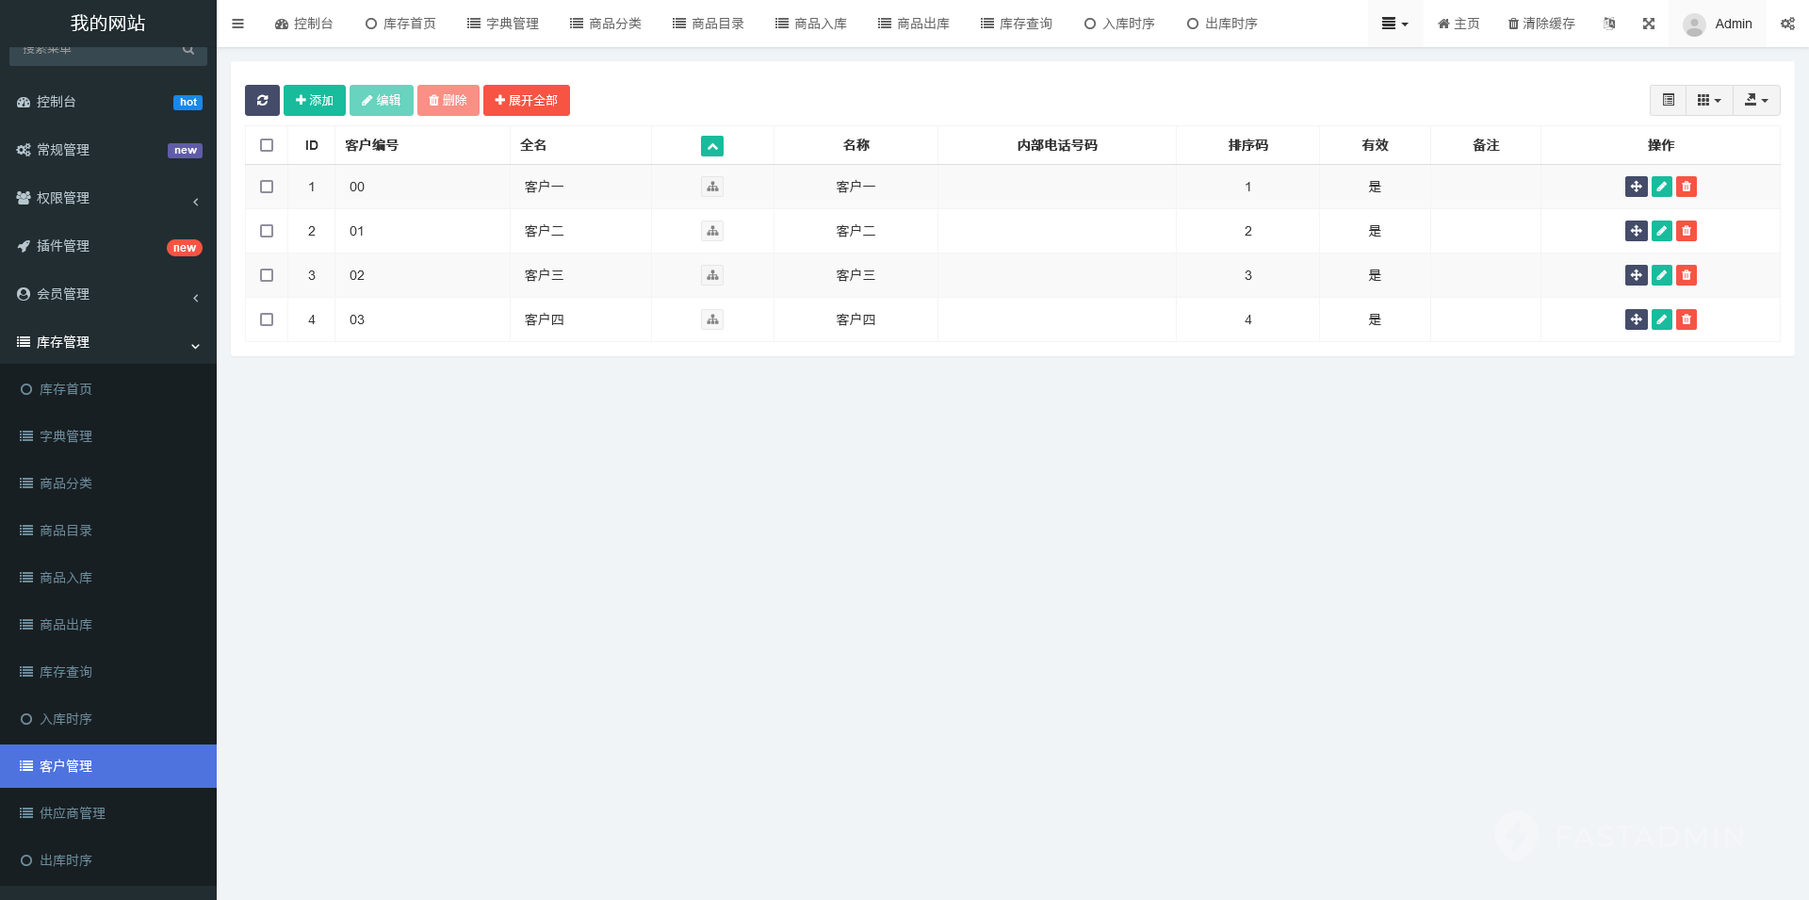Image resolution: width=1809 pixels, height=900 pixels.
Task: Click the red delete trash icon for 客户三 row
Action: tap(1686, 275)
